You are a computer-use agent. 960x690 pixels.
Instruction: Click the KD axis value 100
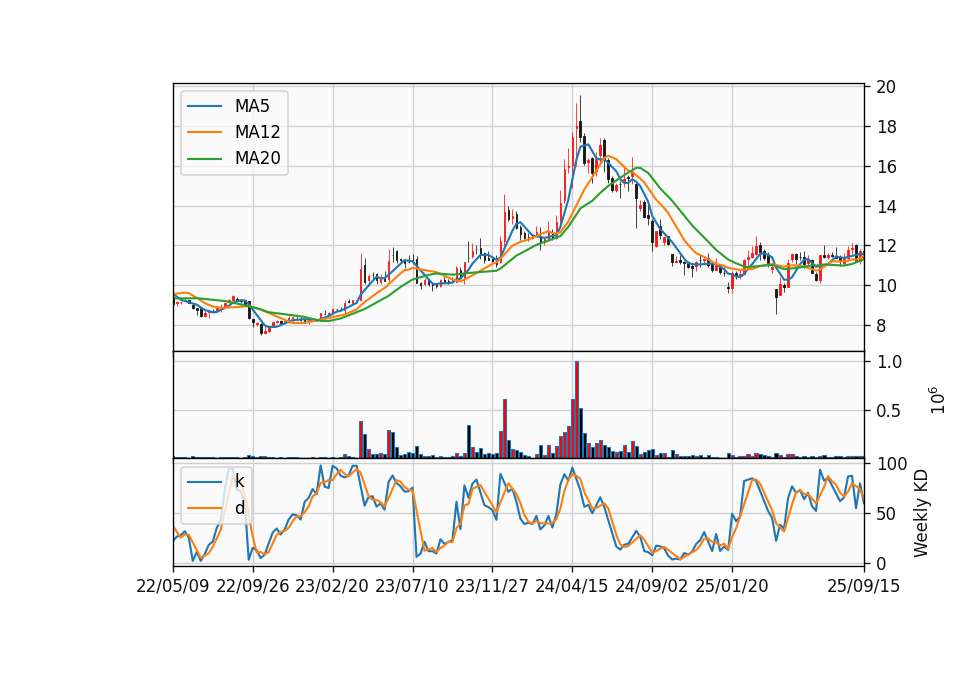pyautogui.click(x=892, y=463)
